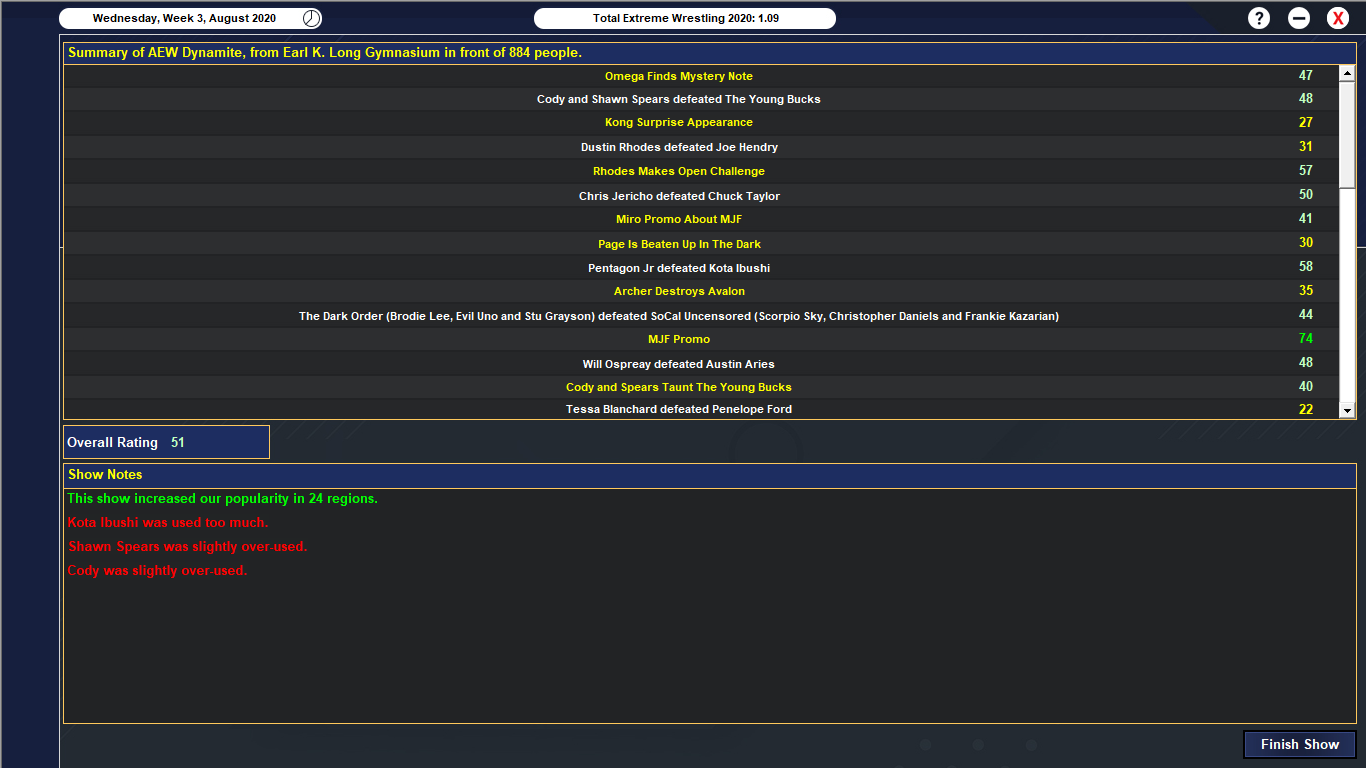1366x768 pixels.
Task: Select the 'Kong Surprise Appearance' segment
Action: pos(700,122)
